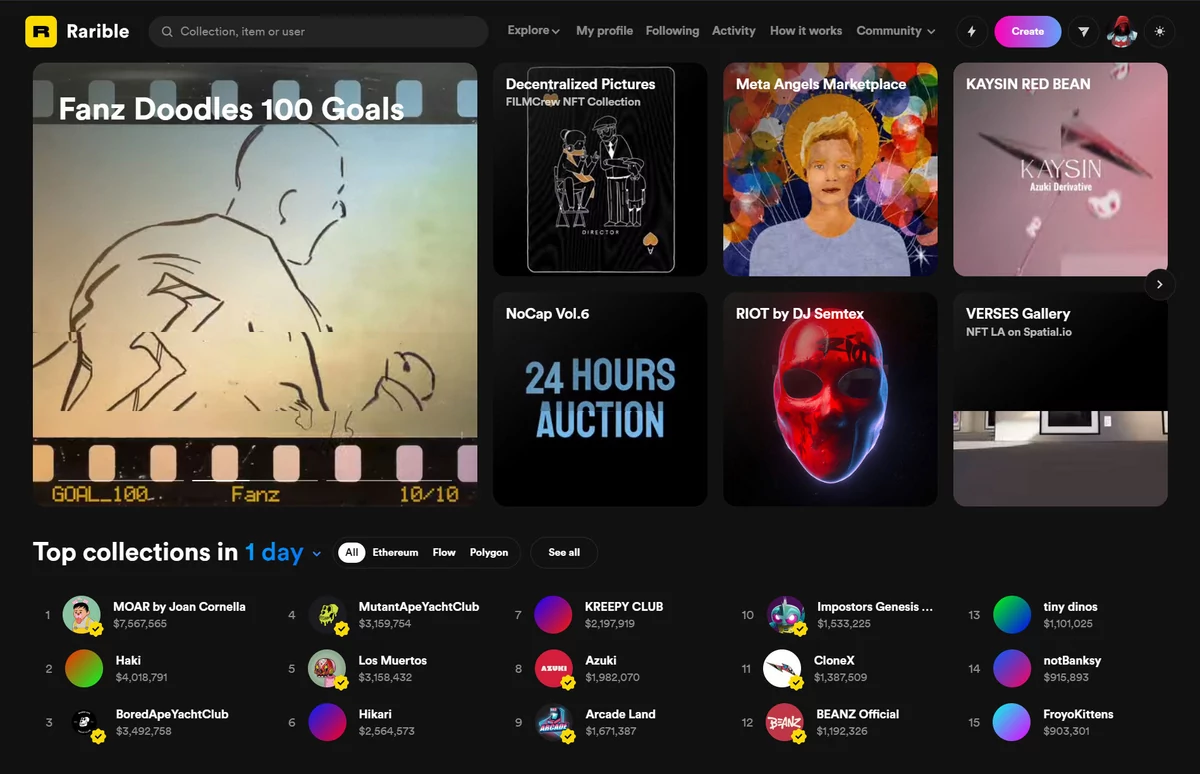Screen dimensions: 1200x774
Task: Open FroyoKittens collection avatar
Action: [x=1012, y=722]
